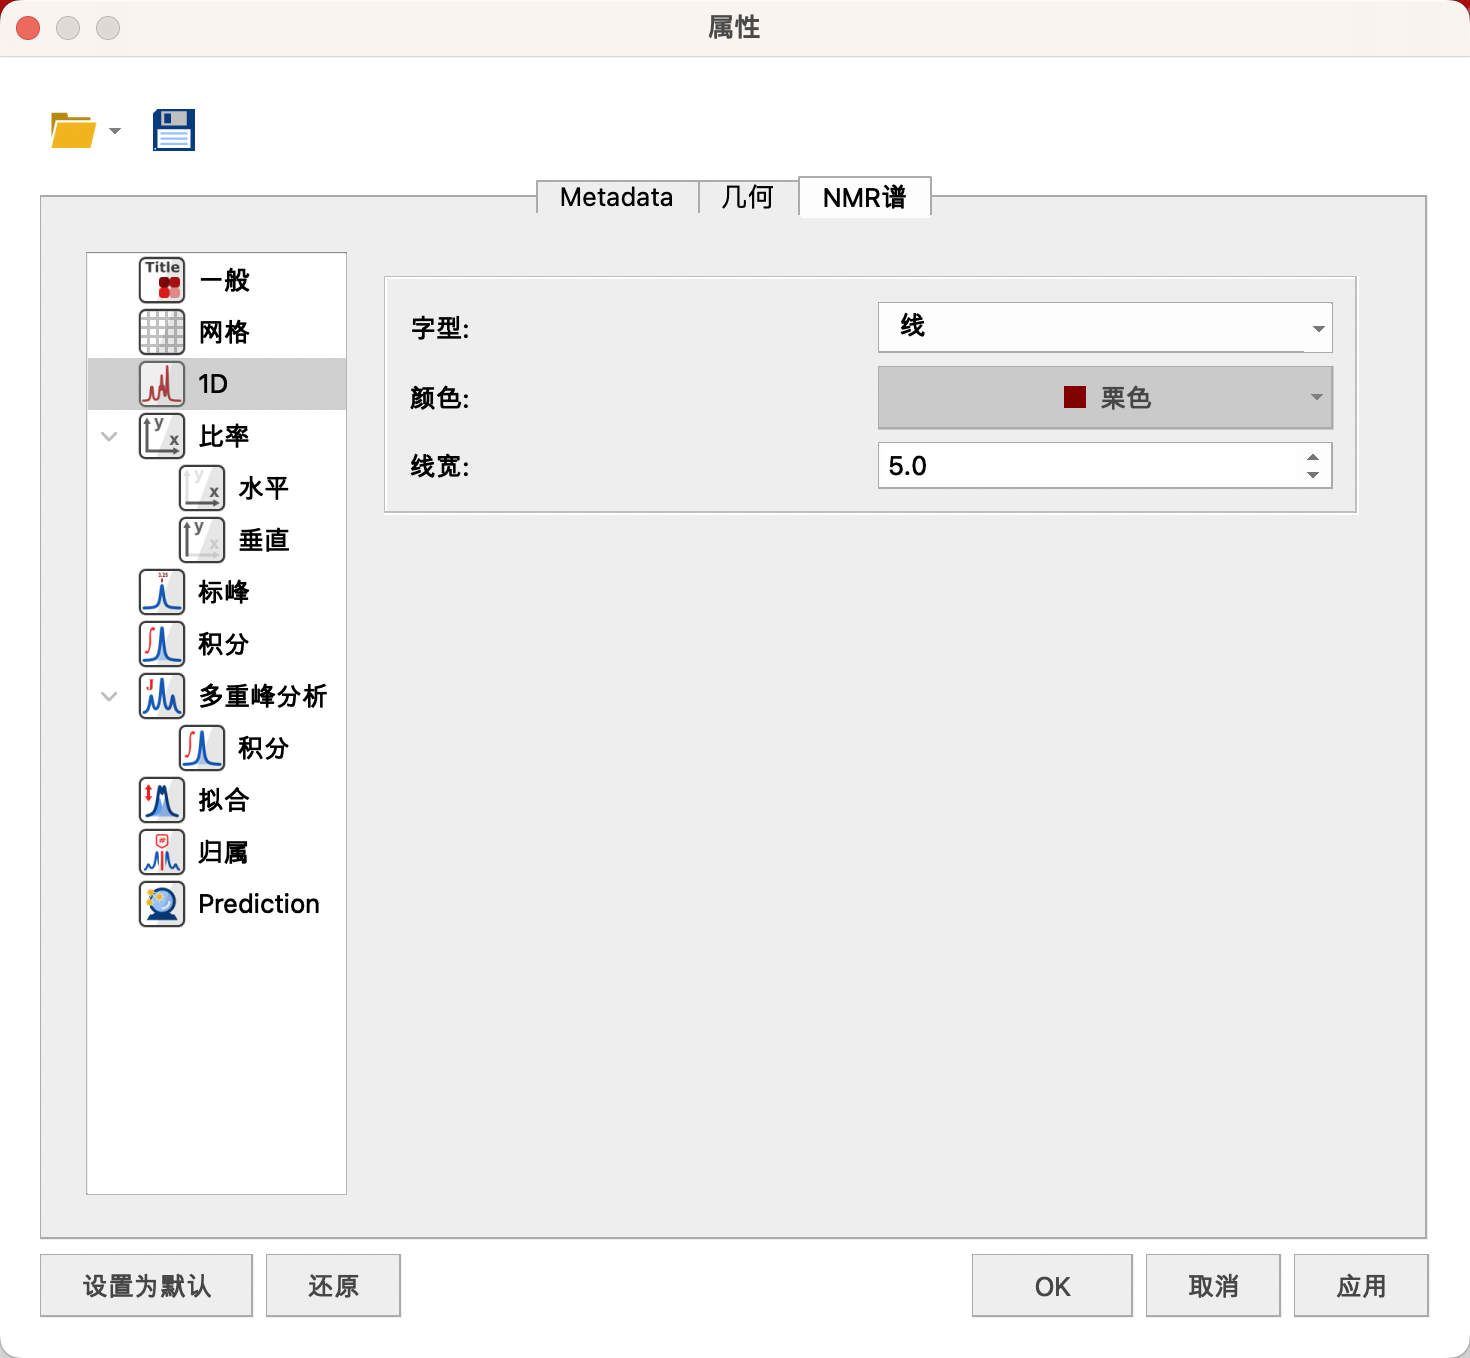1470x1358 pixels.
Task: Select the 多重峰分析 multiplet icon
Action: pos(162,696)
